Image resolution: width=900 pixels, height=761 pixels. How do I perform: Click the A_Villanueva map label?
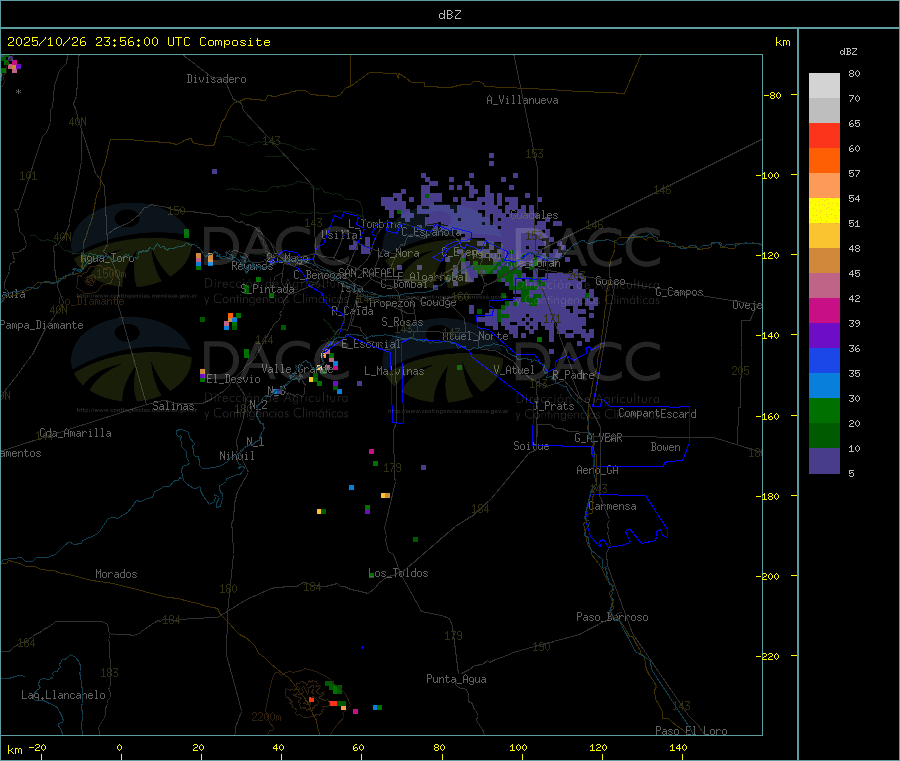coord(522,100)
